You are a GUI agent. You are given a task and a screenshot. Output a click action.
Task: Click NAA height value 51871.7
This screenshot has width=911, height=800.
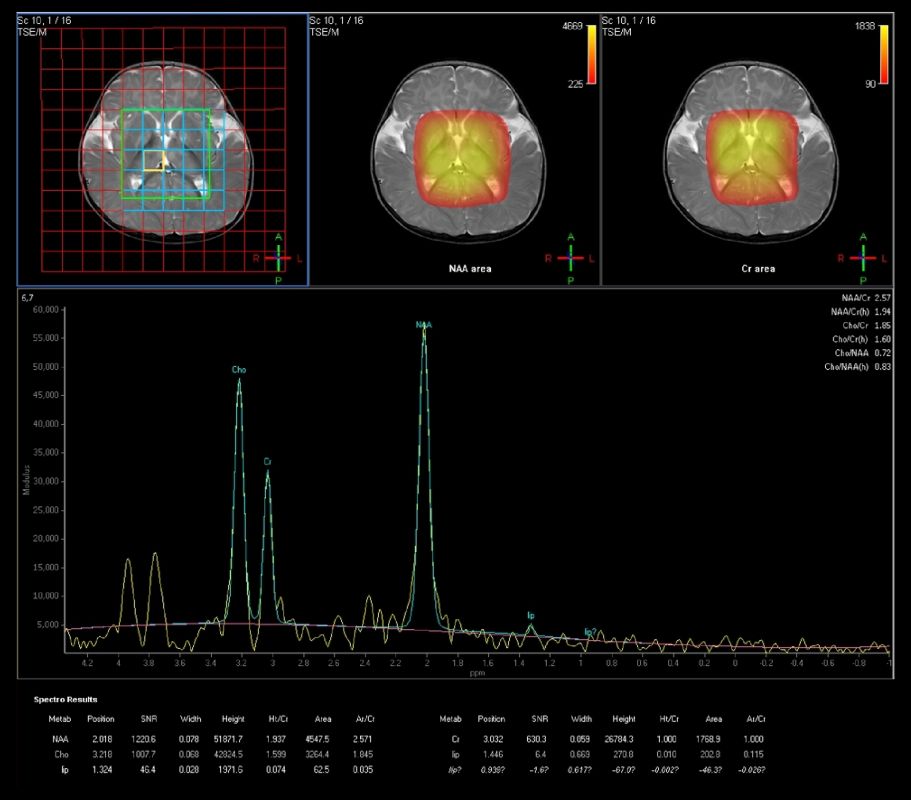(228, 739)
